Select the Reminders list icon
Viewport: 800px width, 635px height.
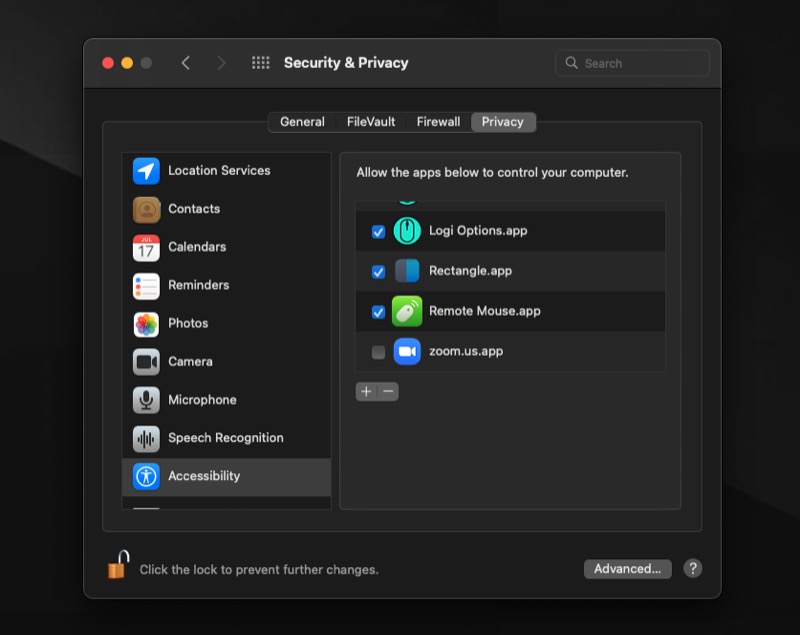(146, 286)
